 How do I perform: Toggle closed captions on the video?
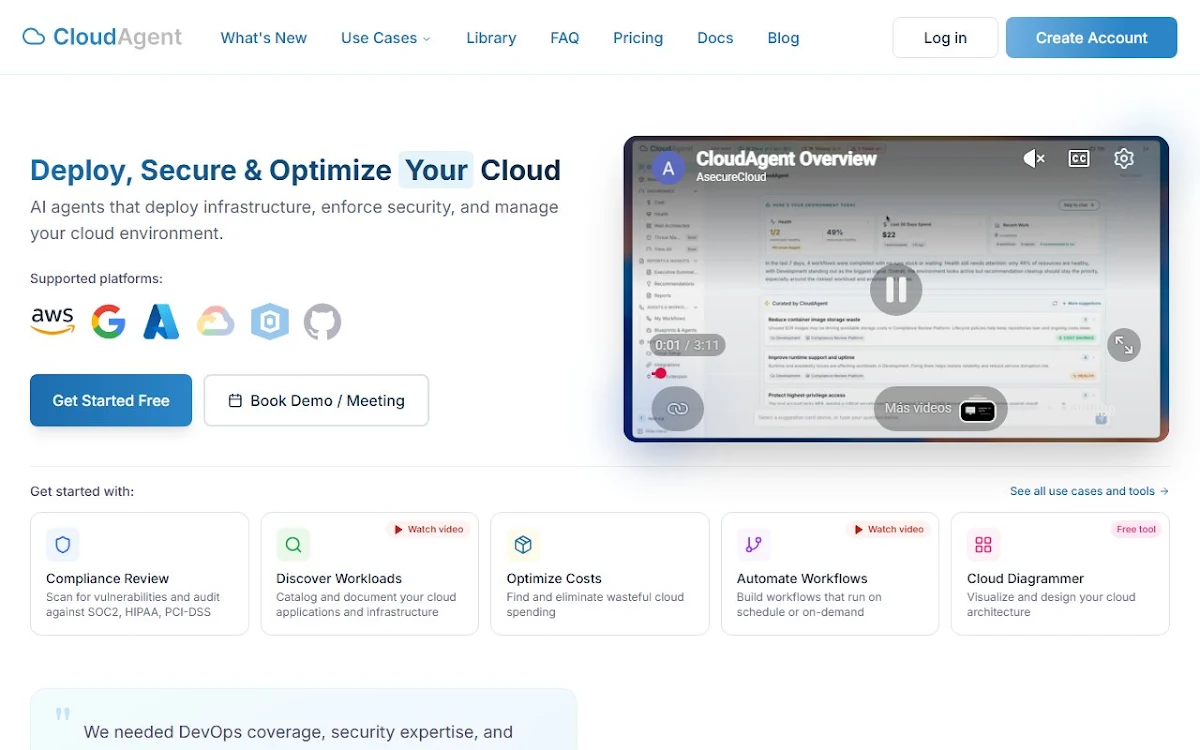pyautogui.click(x=1079, y=158)
